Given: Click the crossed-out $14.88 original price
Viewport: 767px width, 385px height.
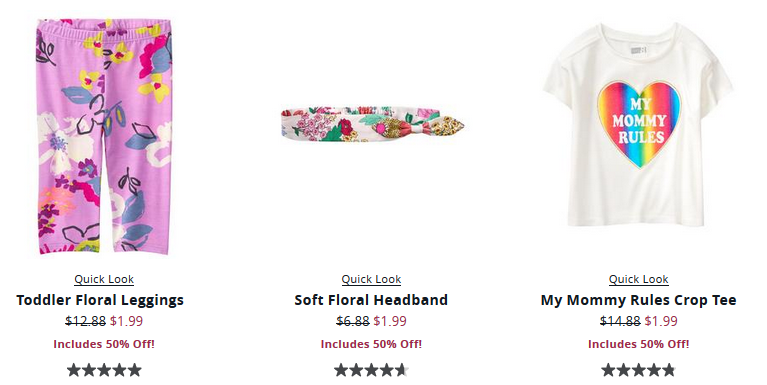Looking at the screenshot, I should (x=620, y=321).
